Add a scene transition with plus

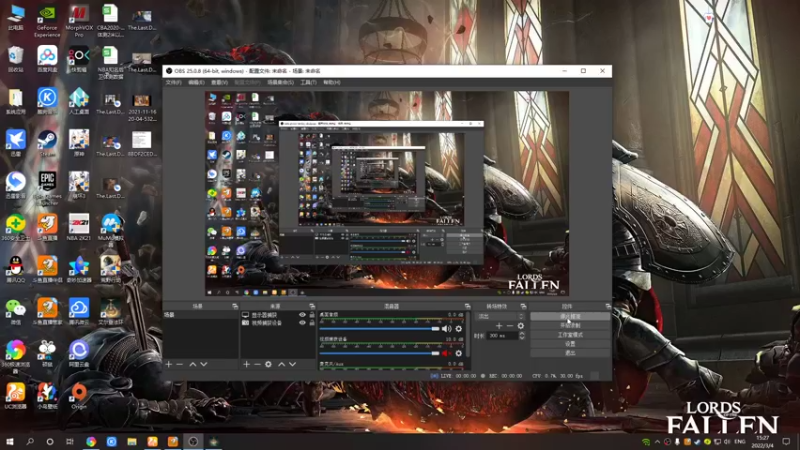coord(499,326)
